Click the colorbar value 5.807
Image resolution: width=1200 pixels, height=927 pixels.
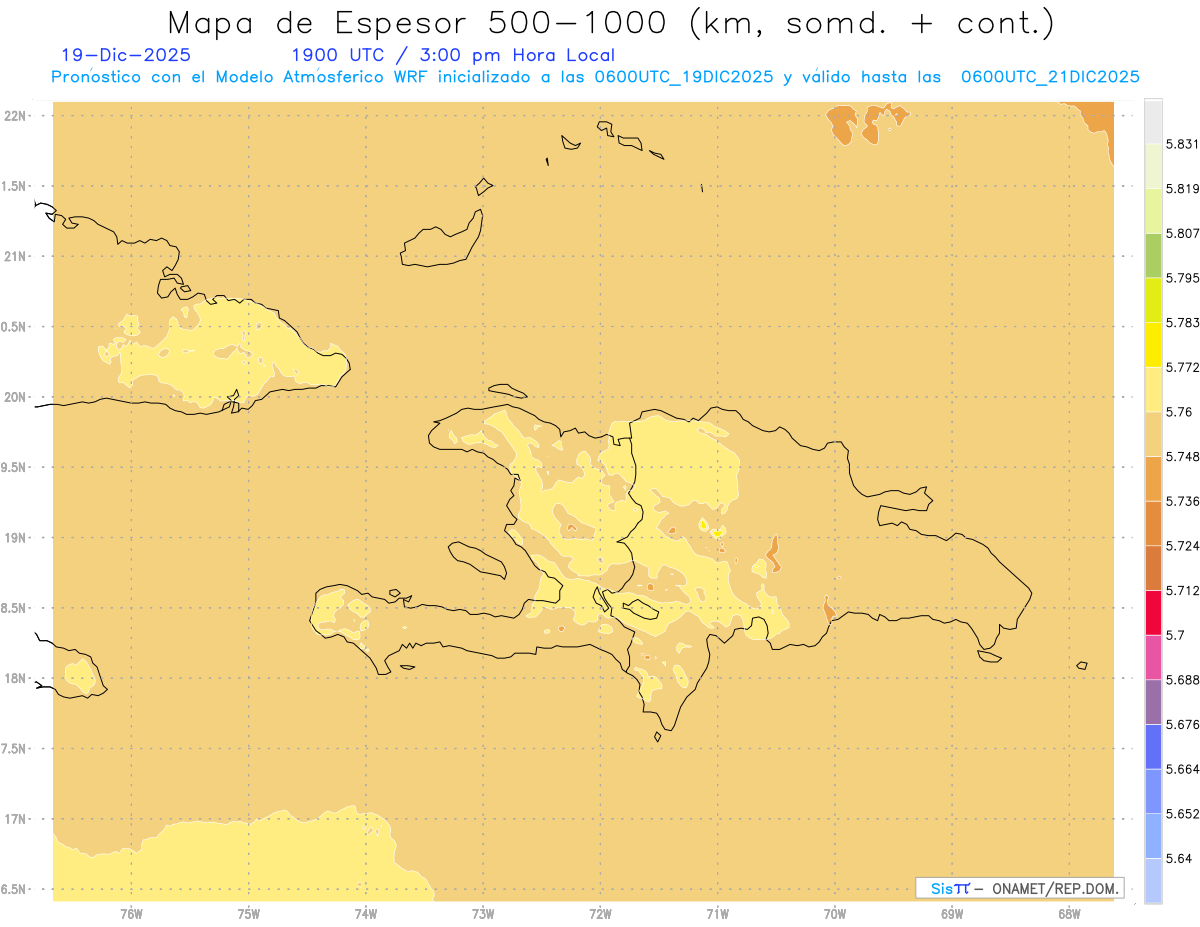click(1182, 233)
